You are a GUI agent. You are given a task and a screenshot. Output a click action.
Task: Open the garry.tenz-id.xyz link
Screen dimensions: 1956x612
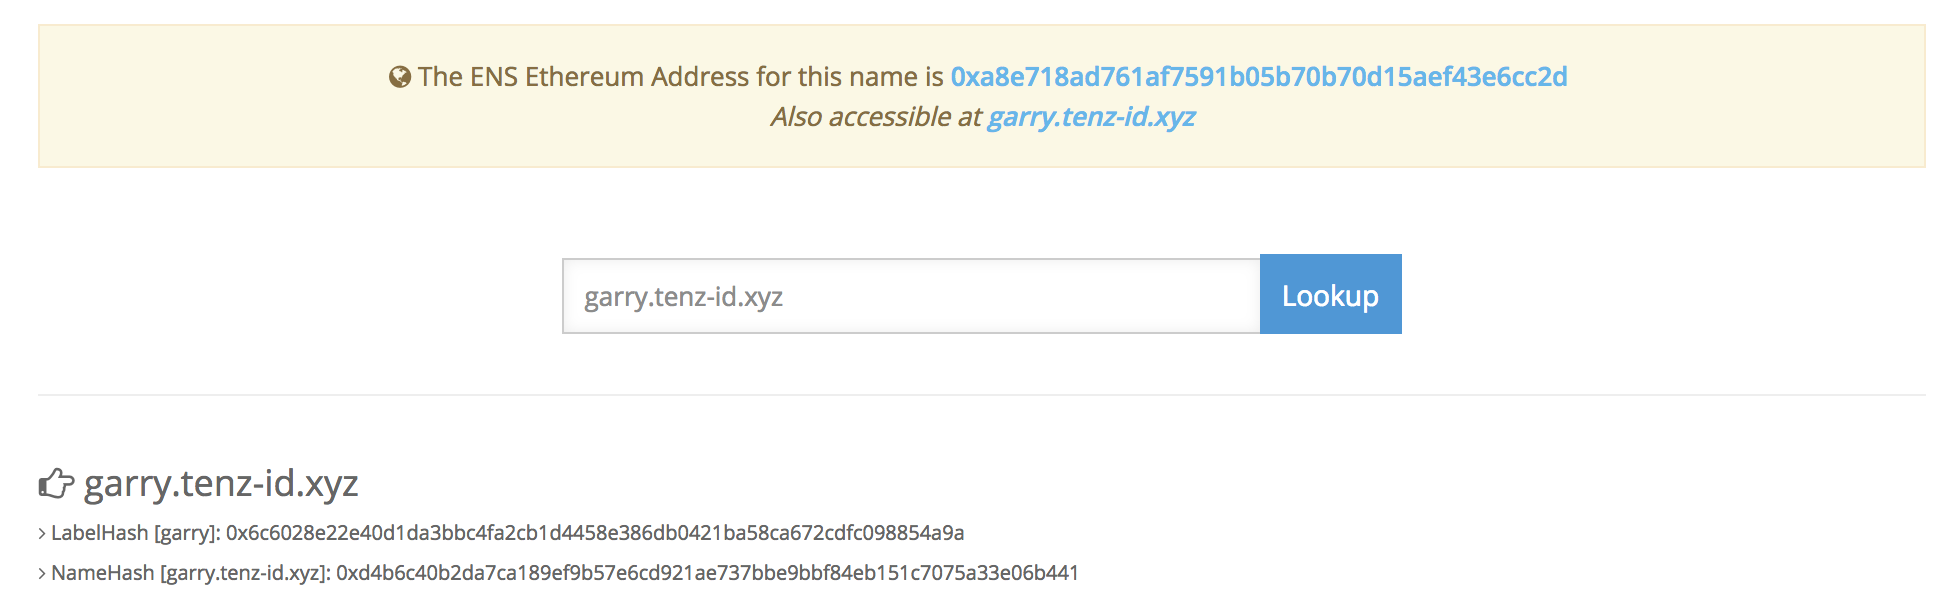(1090, 116)
